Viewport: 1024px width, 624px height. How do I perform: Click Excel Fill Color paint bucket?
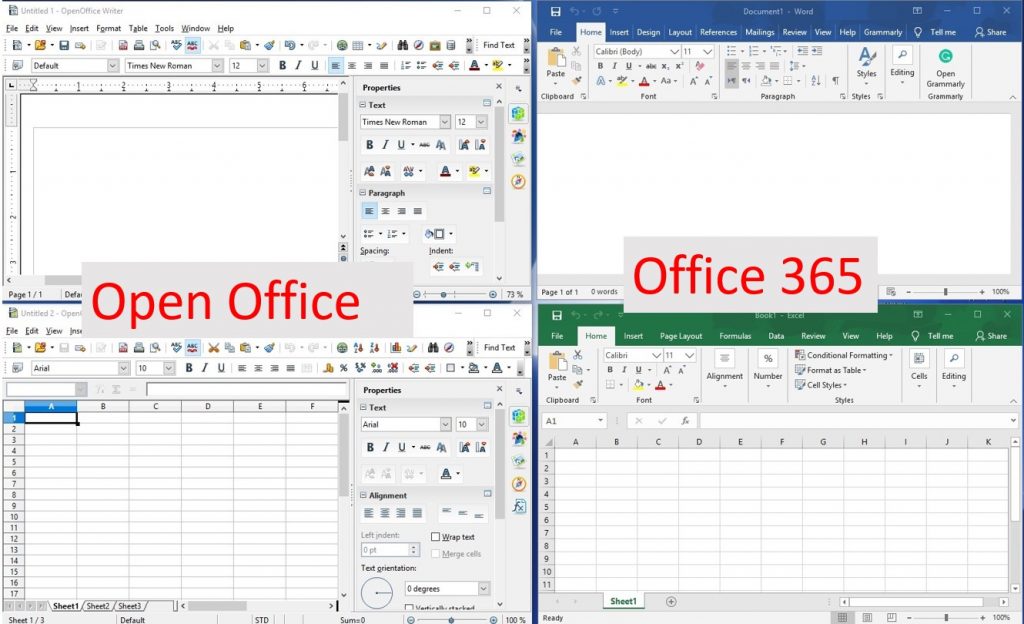[x=639, y=385]
